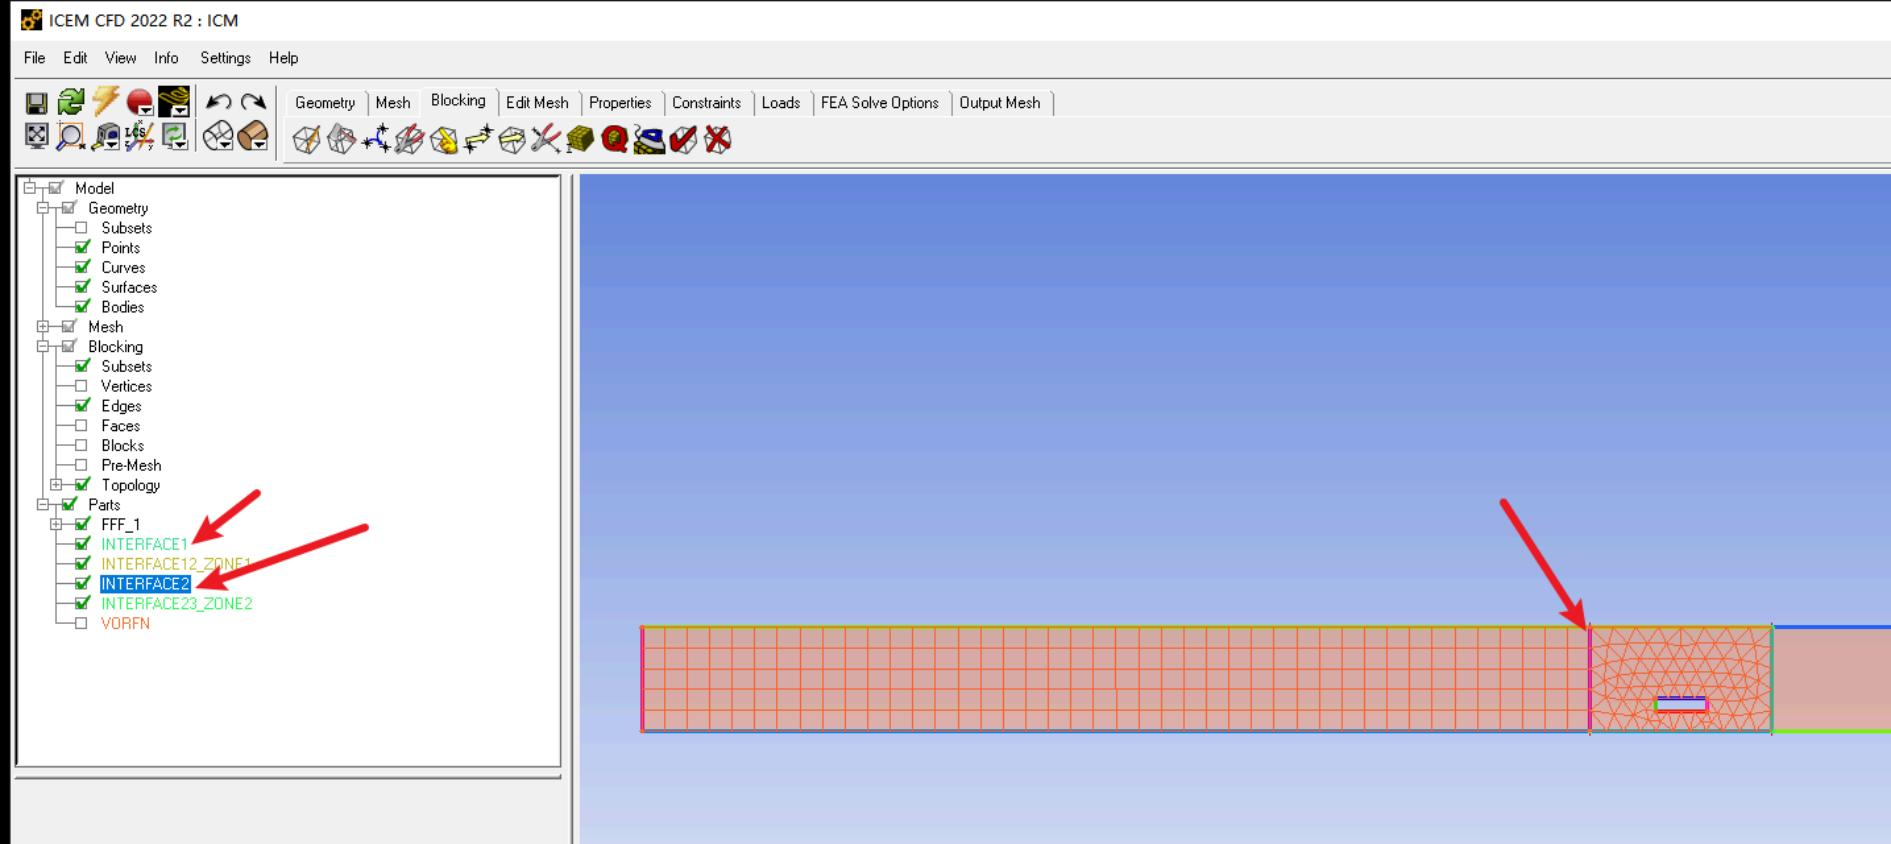Uncheck the Edges checkbox

coord(82,406)
